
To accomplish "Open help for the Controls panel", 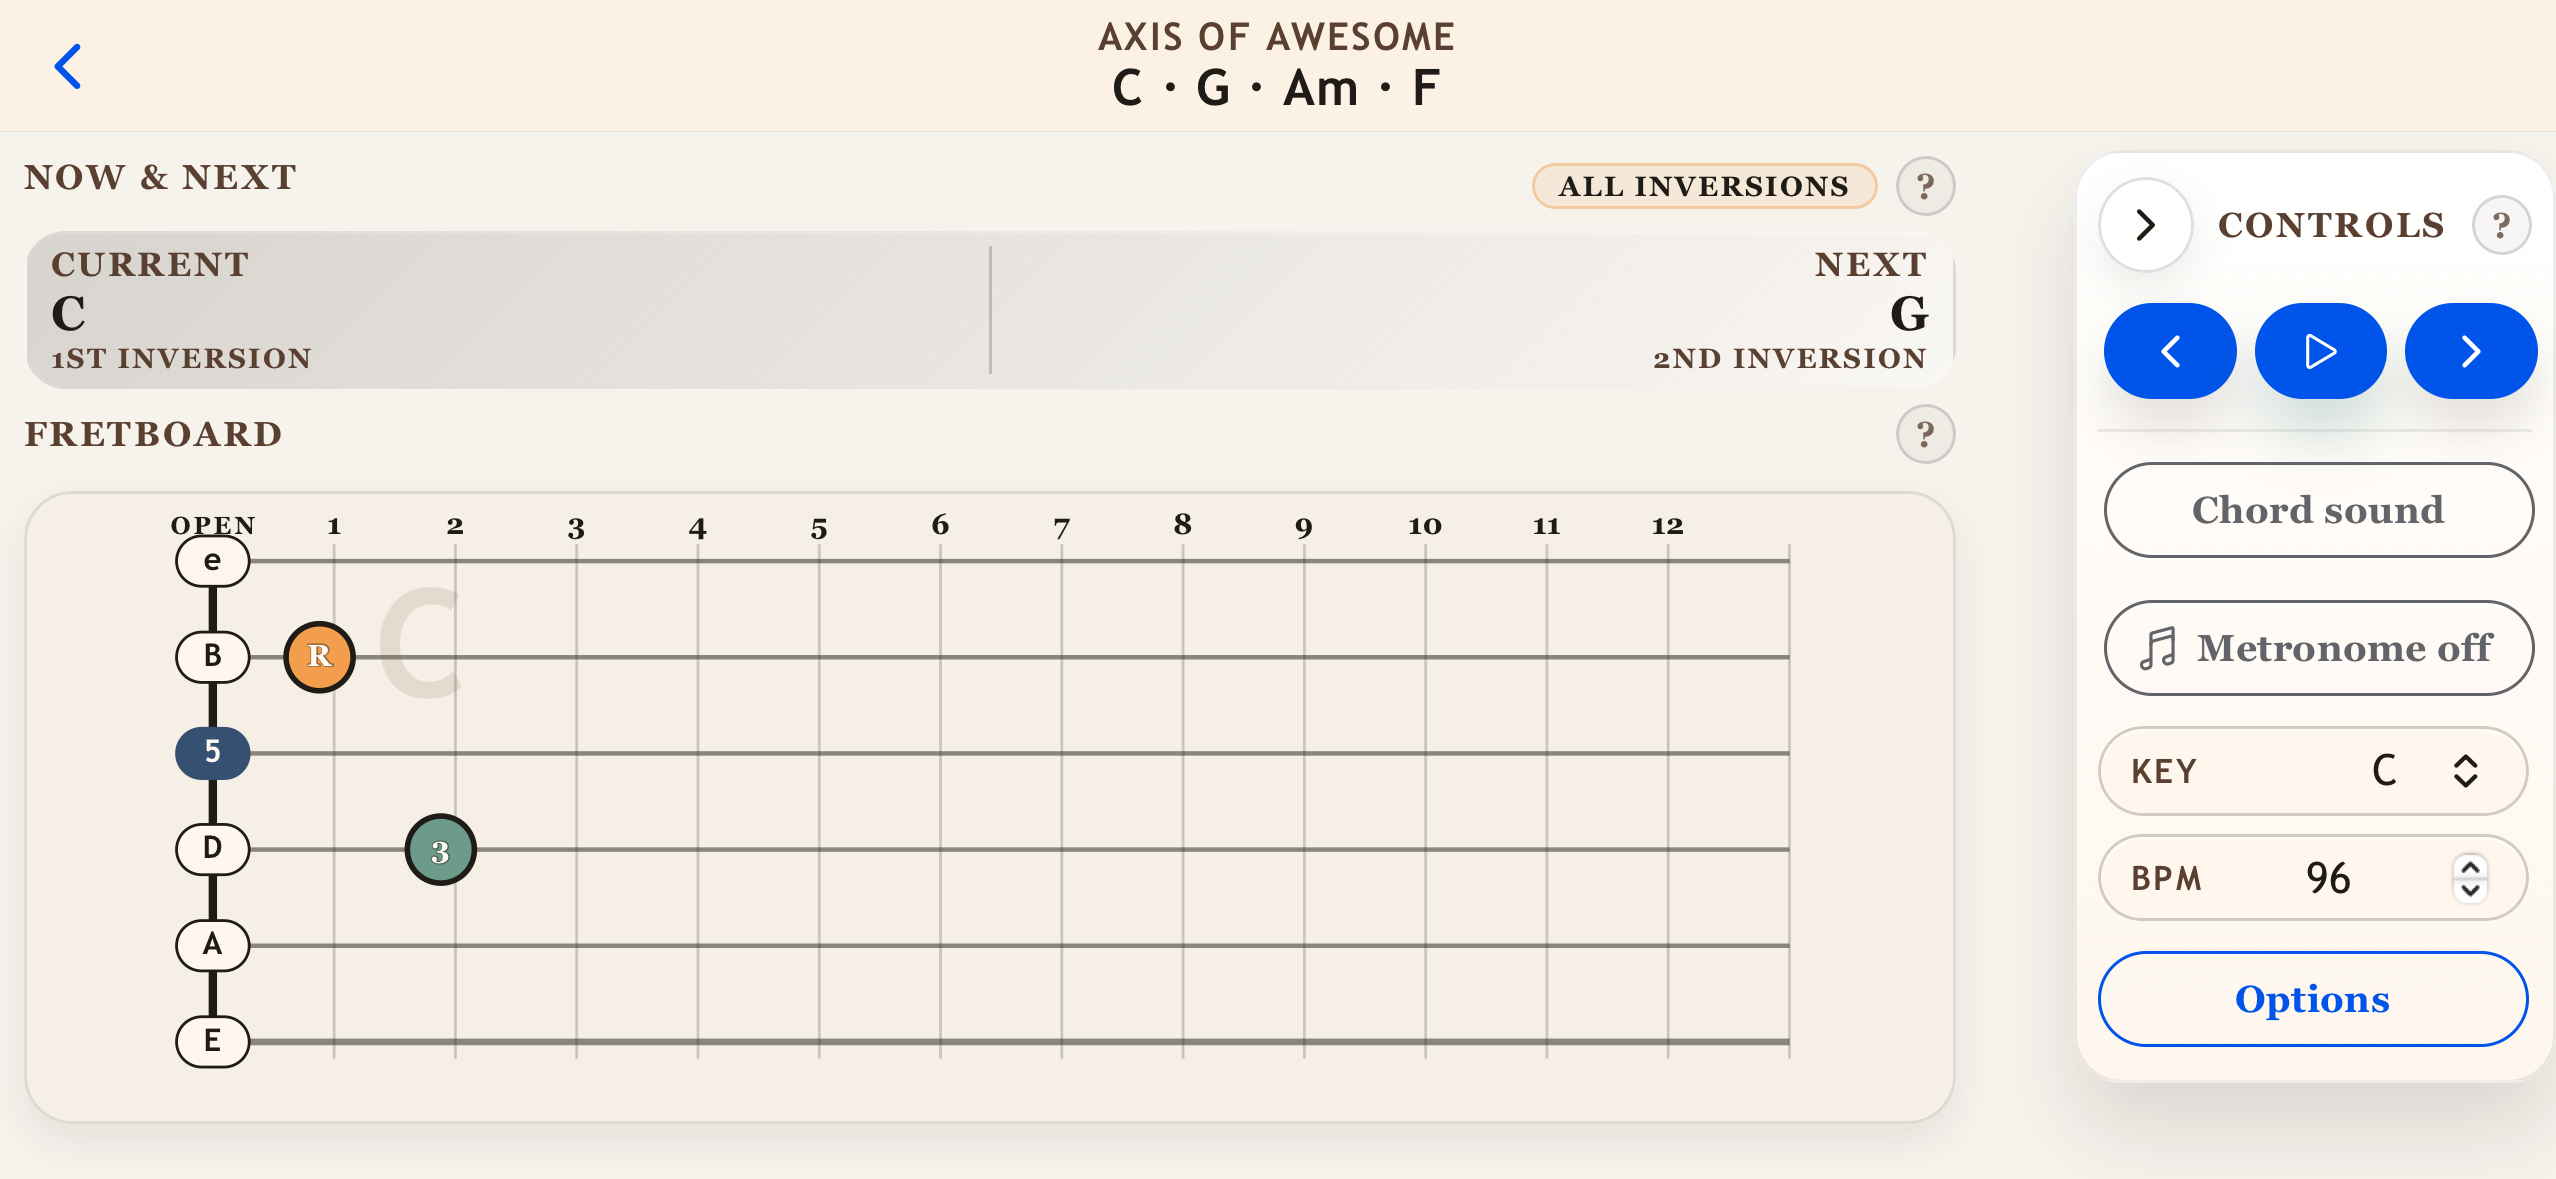I will click(2501, 226).
